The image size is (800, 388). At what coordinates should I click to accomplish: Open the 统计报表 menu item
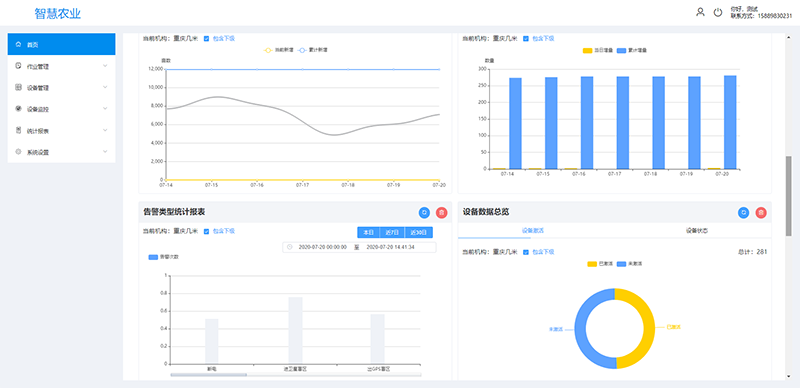coord(61,130)
